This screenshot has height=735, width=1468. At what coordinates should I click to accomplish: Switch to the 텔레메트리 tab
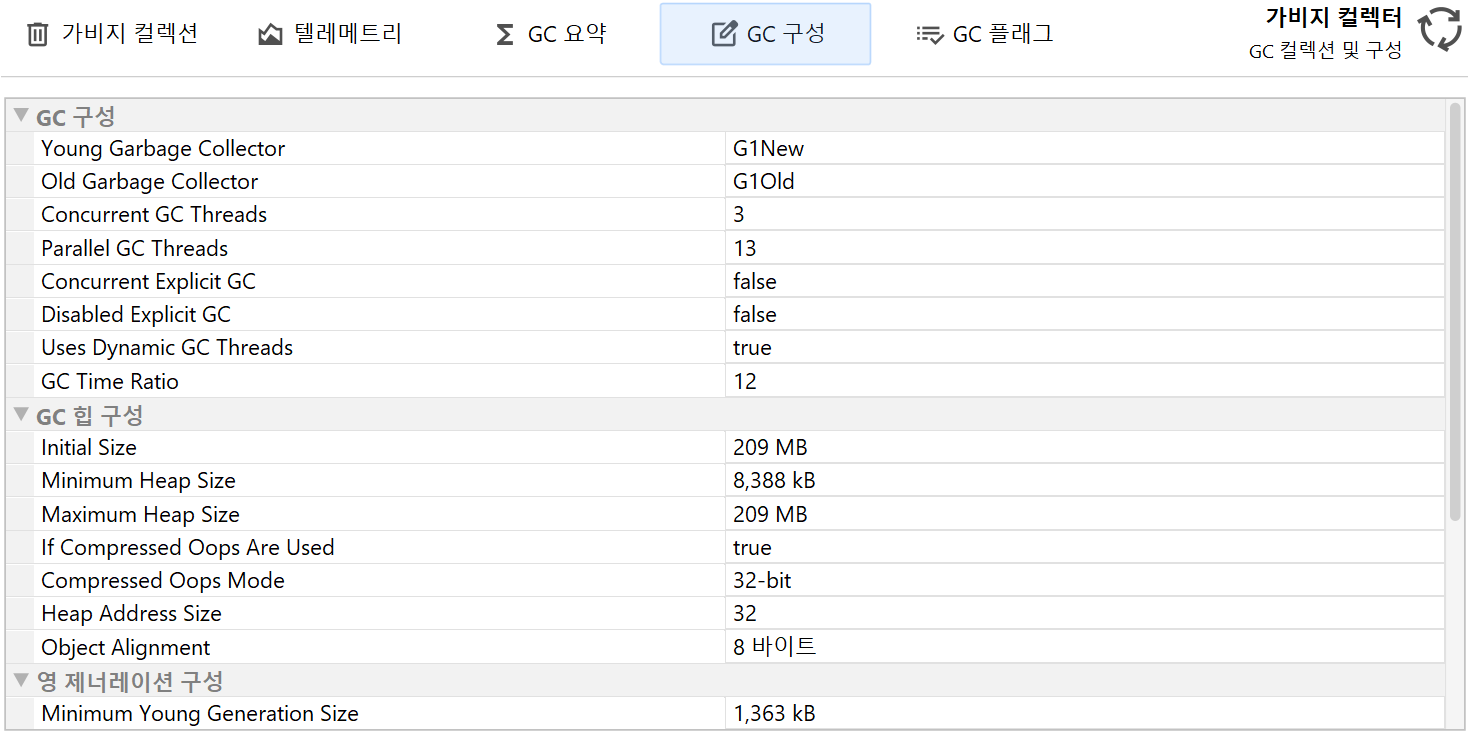click(x=347, y=35)
